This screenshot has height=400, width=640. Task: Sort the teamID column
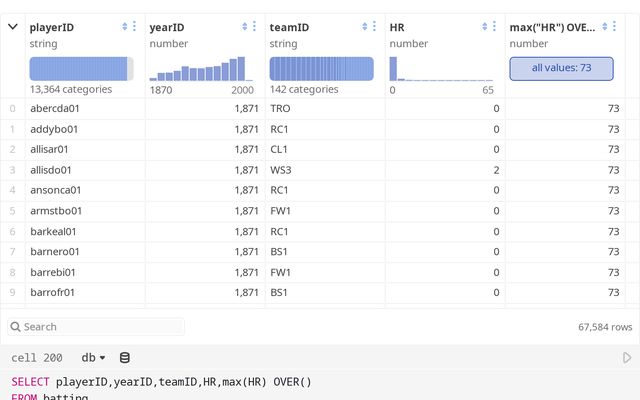(365, 27)
